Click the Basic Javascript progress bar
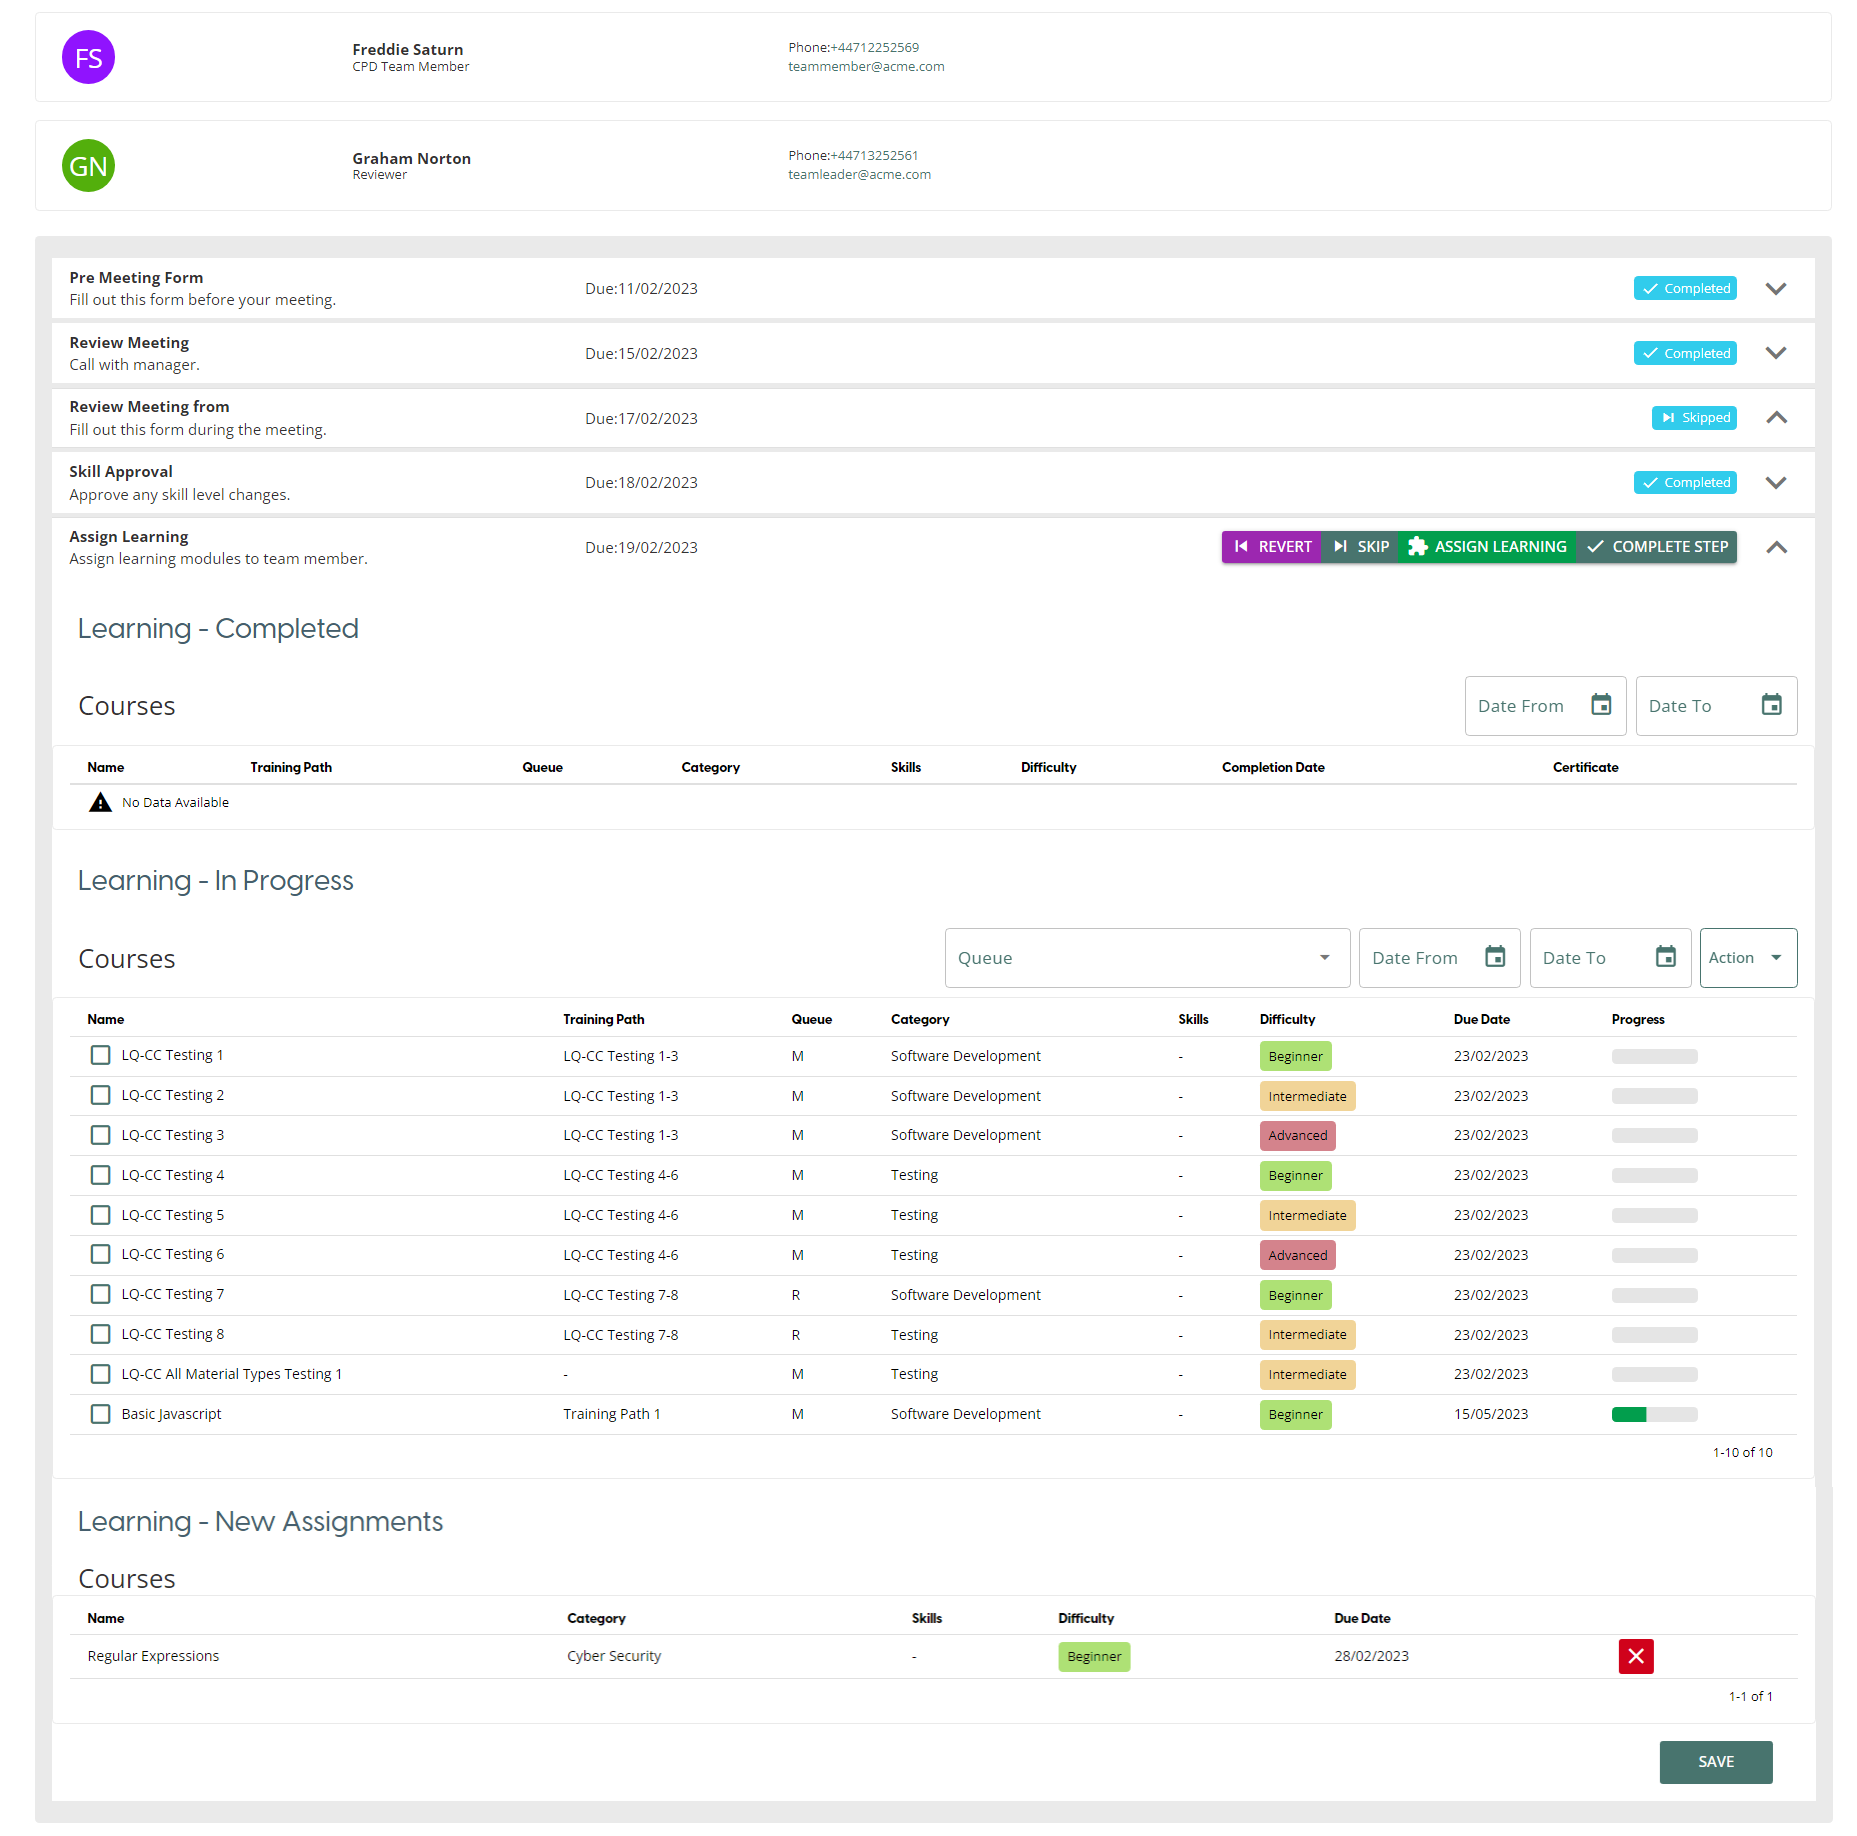 [1654, 1414]
